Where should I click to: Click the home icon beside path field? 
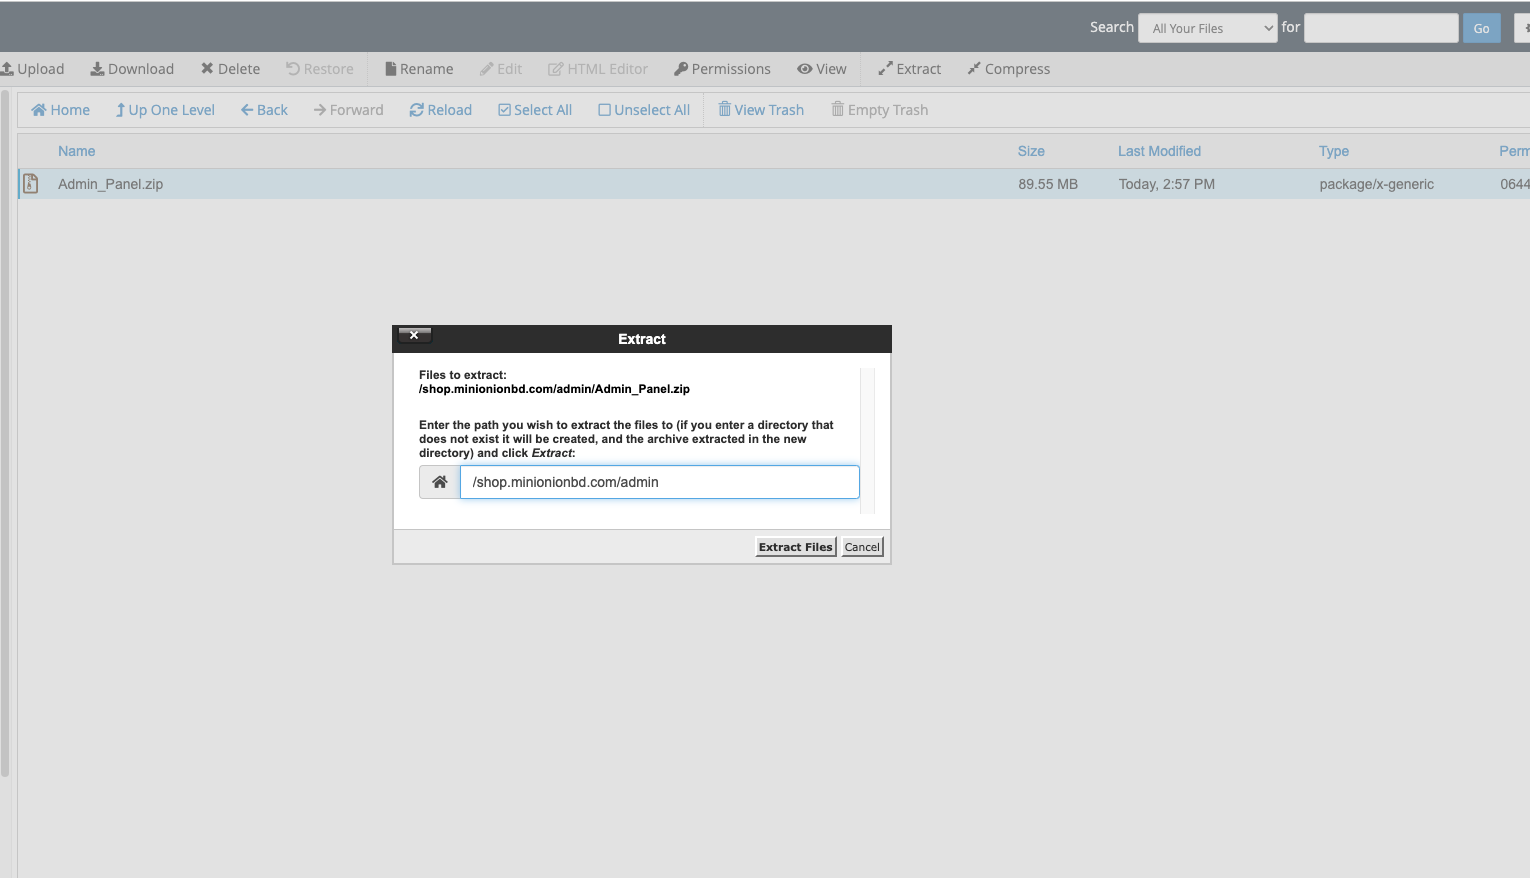[439, 482]
